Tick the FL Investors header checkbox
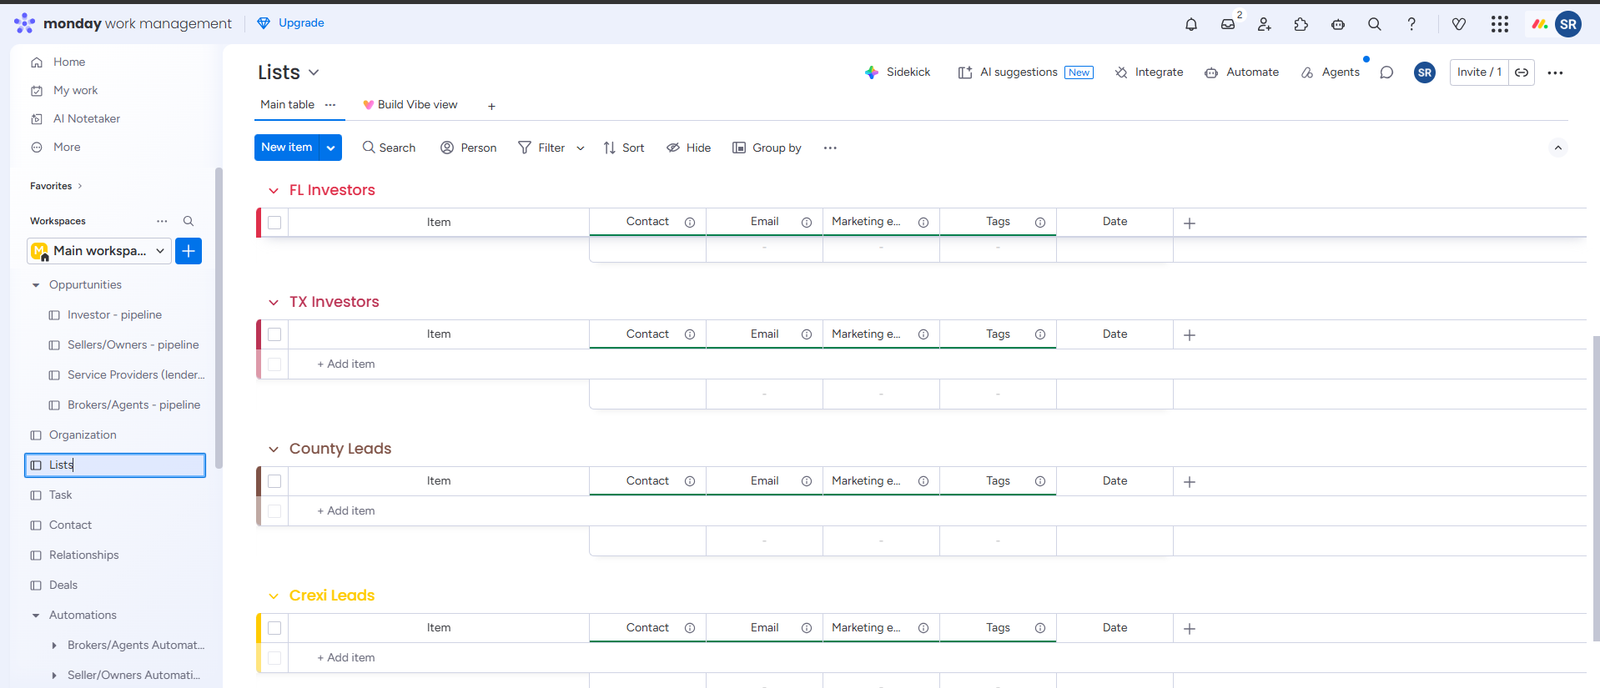The width and height of the screenshot is (1600, 688). click(275, 222)
